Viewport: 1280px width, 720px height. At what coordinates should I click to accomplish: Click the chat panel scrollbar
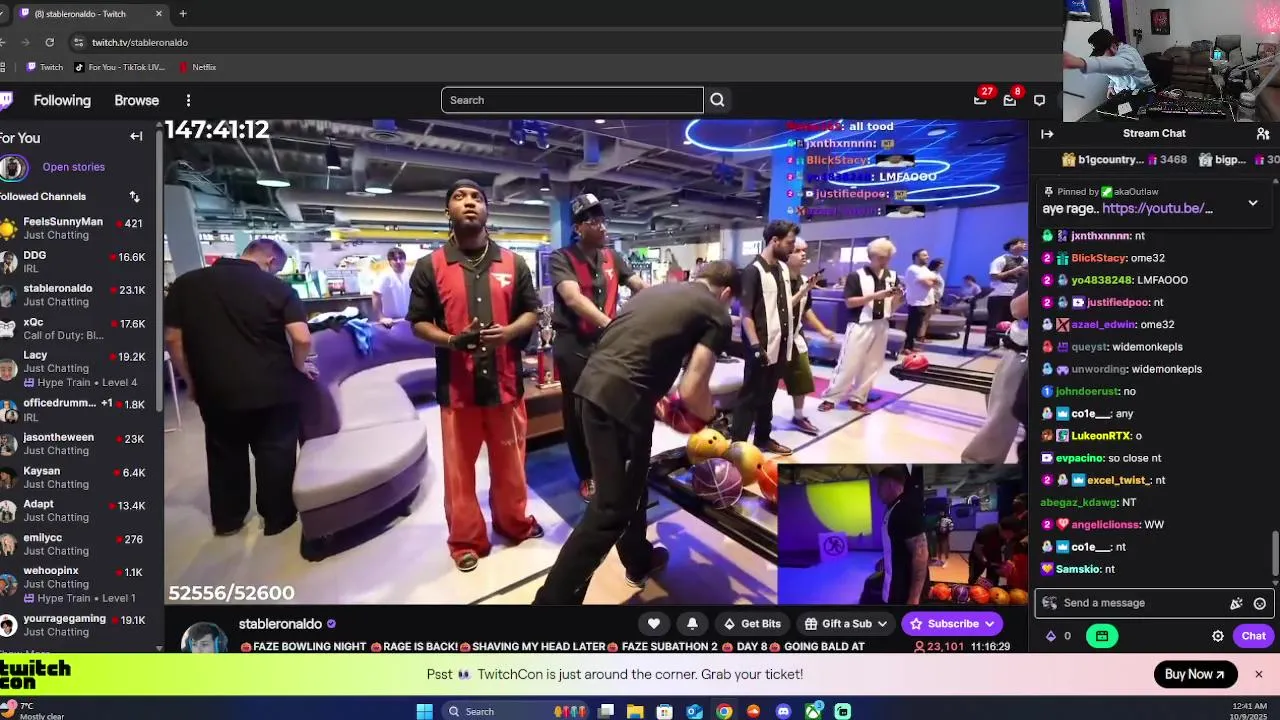pyautogui.click(x=1275, y=554)
